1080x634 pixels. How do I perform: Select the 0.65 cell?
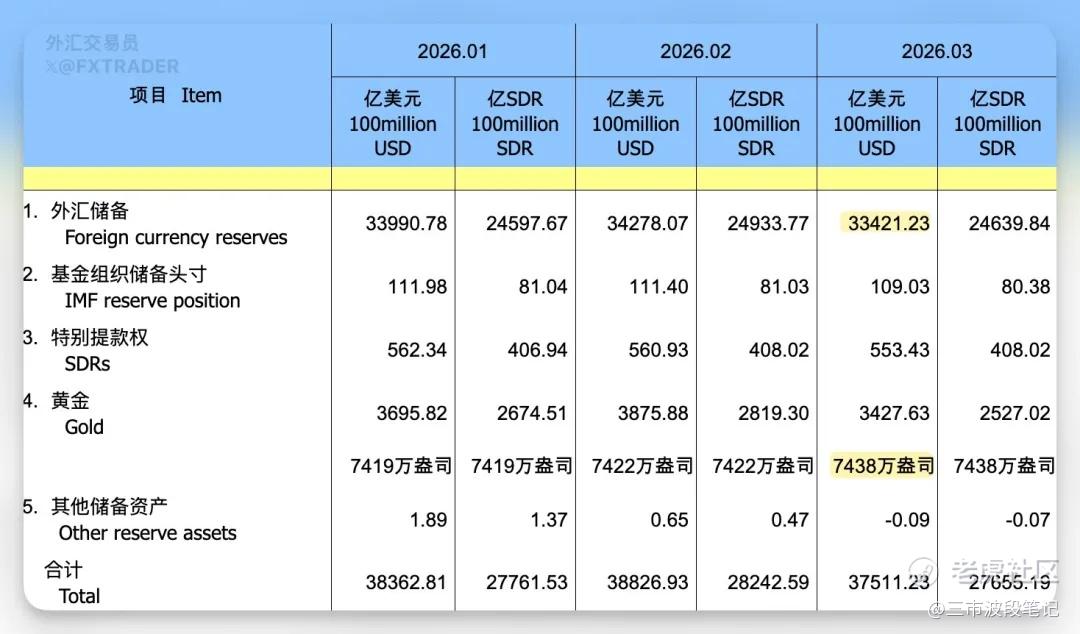pyautogui.click(x=669, y=520)
